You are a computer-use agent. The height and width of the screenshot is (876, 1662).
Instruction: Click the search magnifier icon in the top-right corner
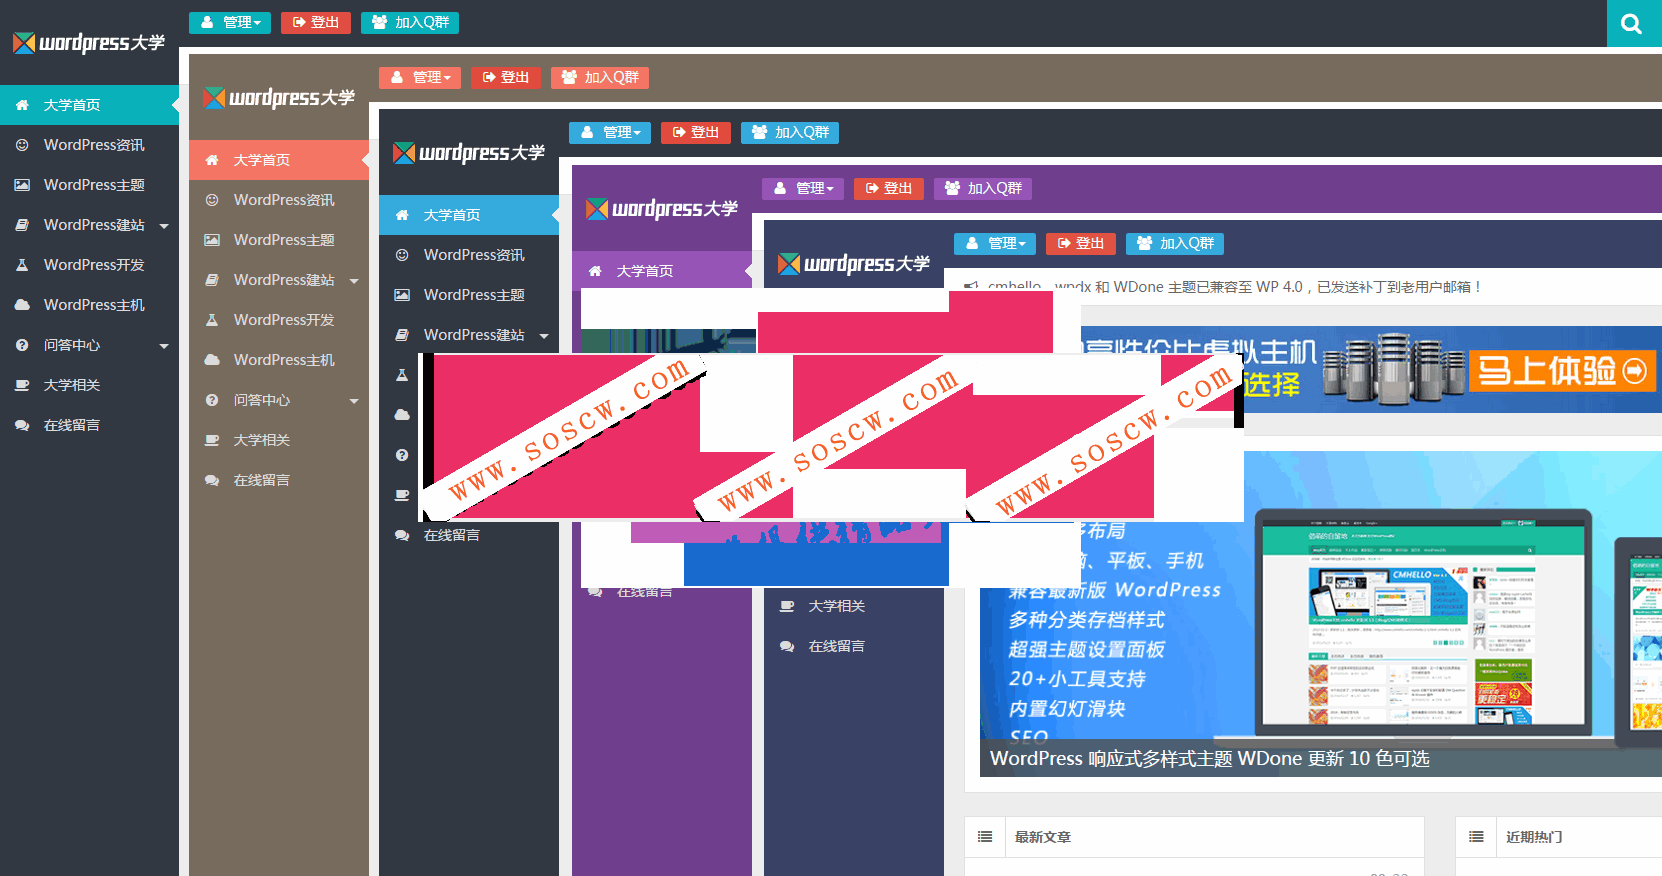click(x=1632, y=24)
